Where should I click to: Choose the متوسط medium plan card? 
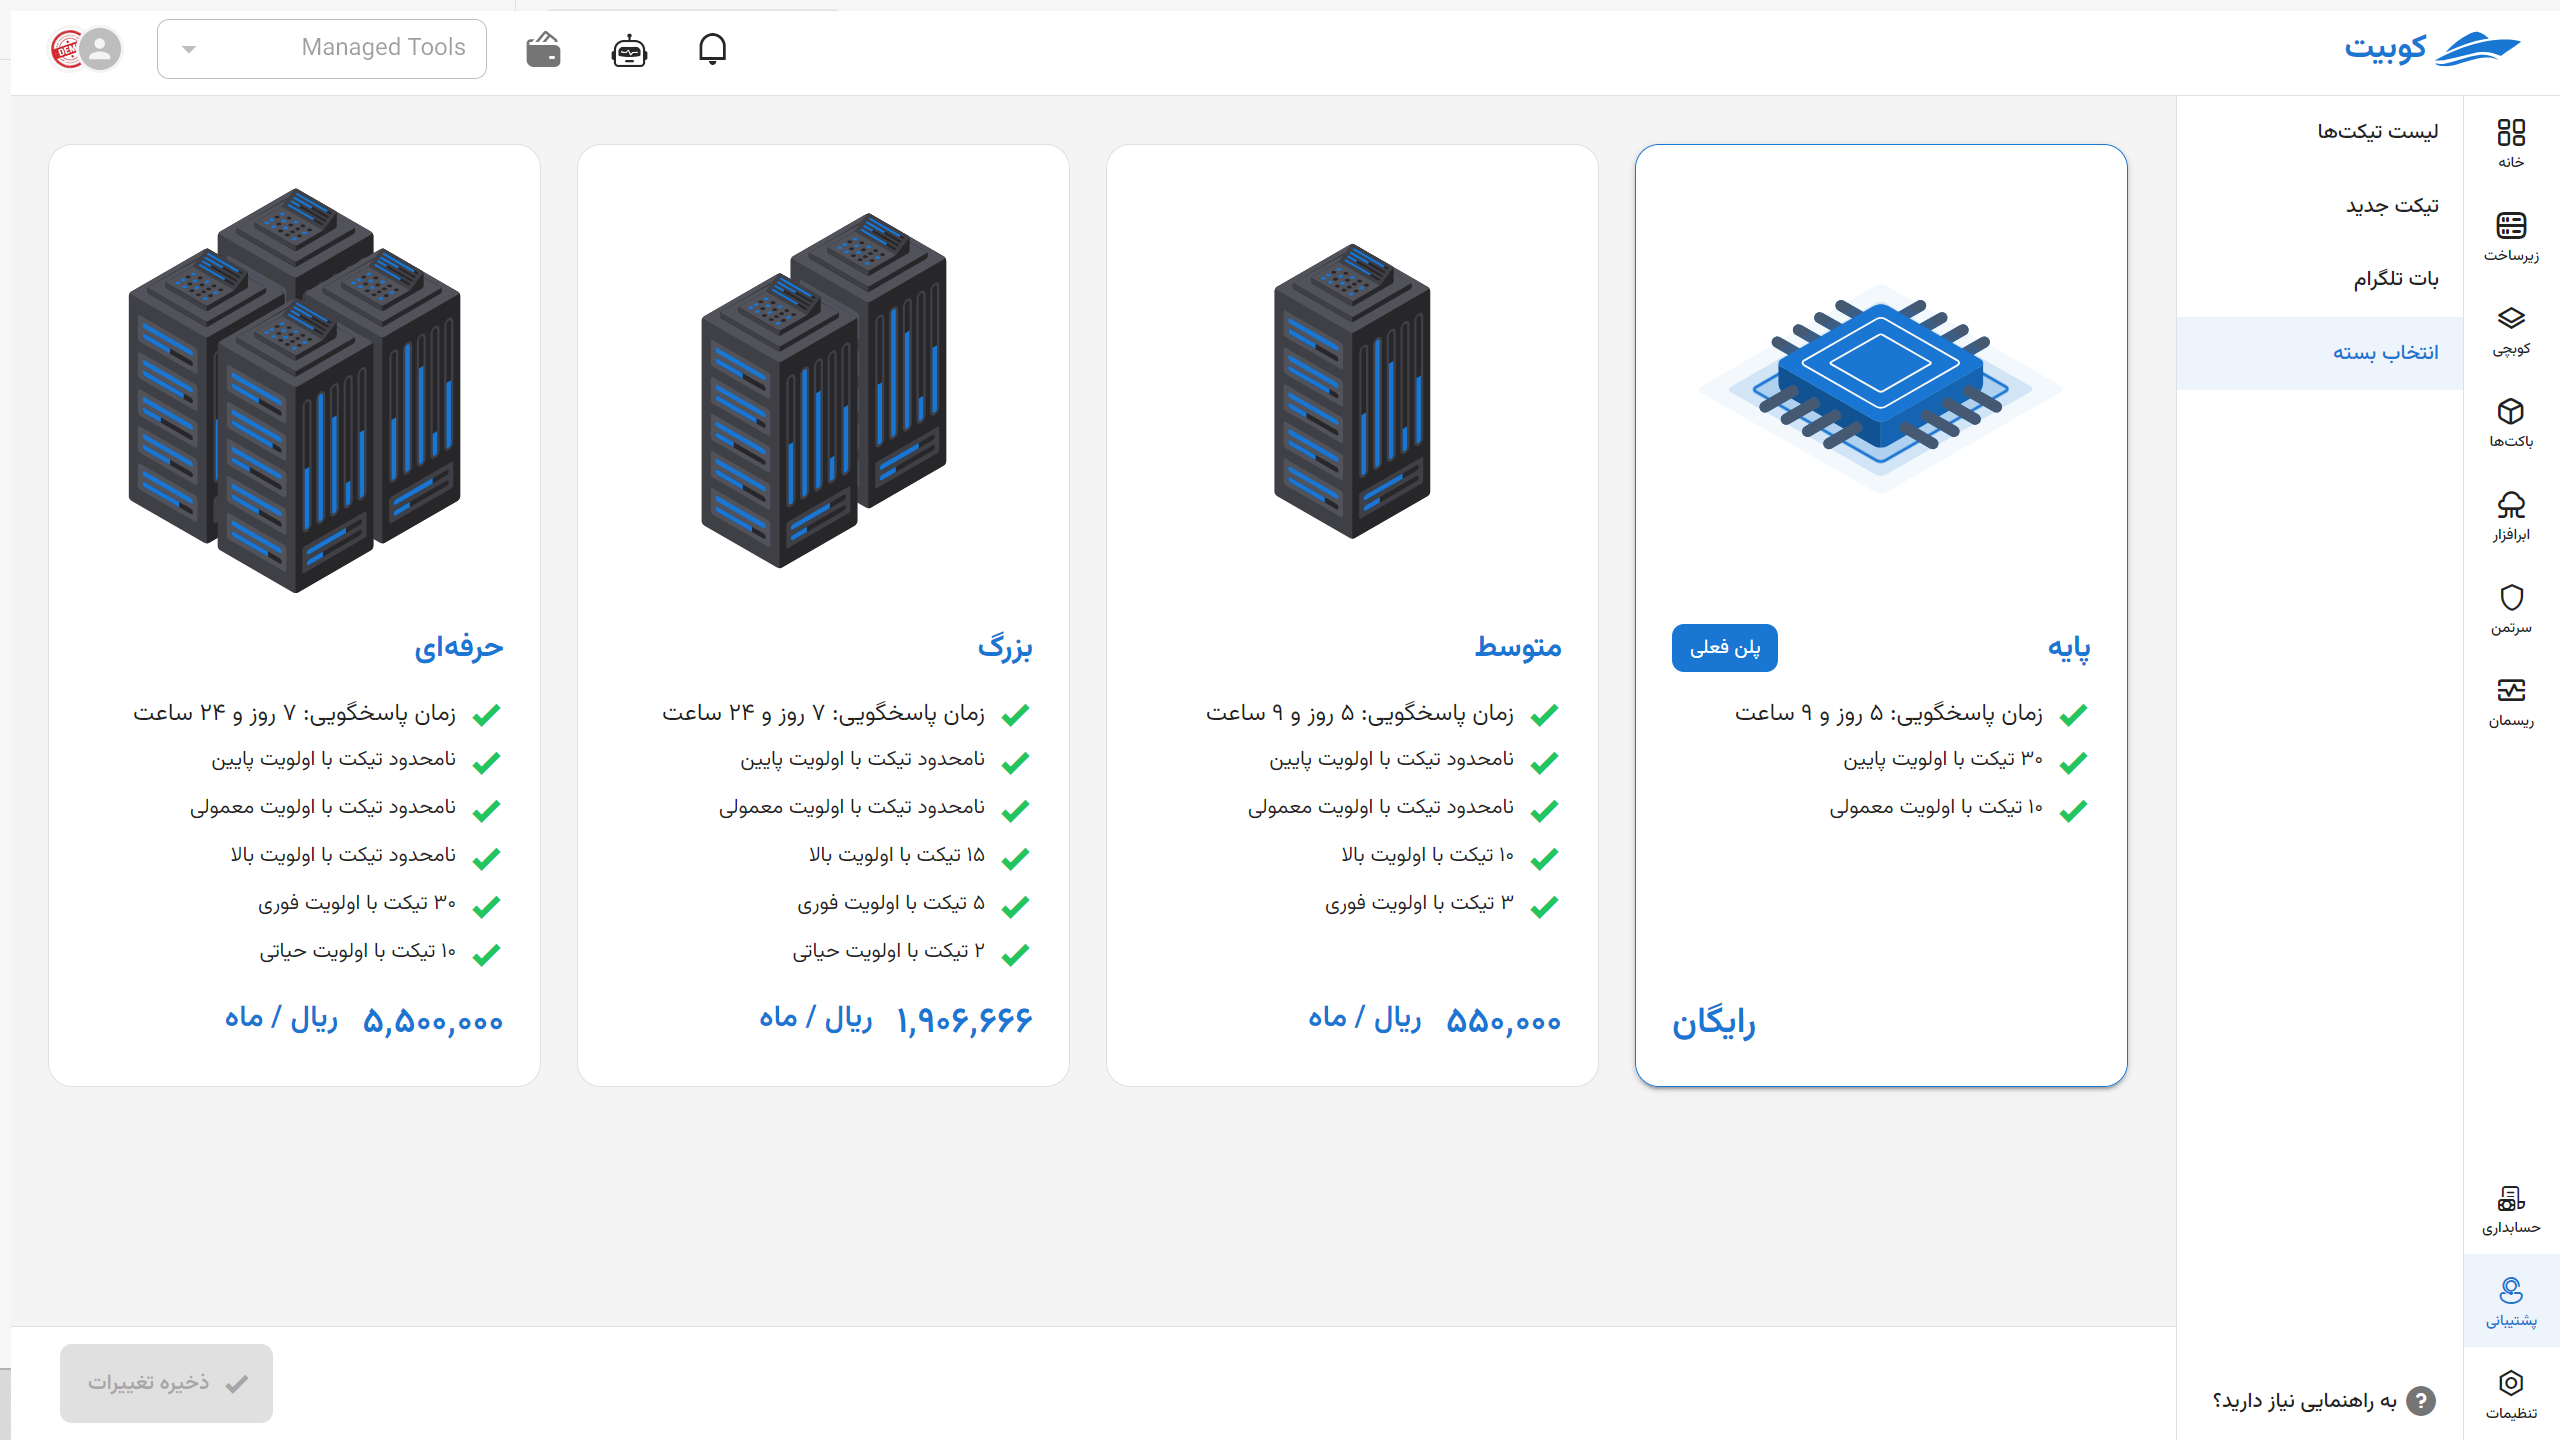click(x=1352, y=615)
